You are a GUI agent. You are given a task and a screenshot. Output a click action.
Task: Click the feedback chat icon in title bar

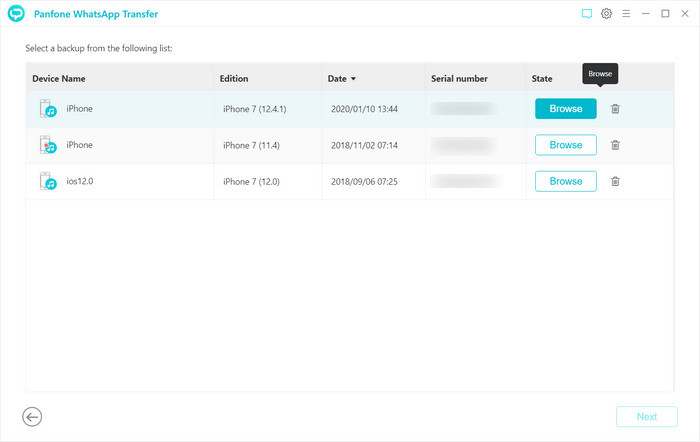tap(587, 14)
